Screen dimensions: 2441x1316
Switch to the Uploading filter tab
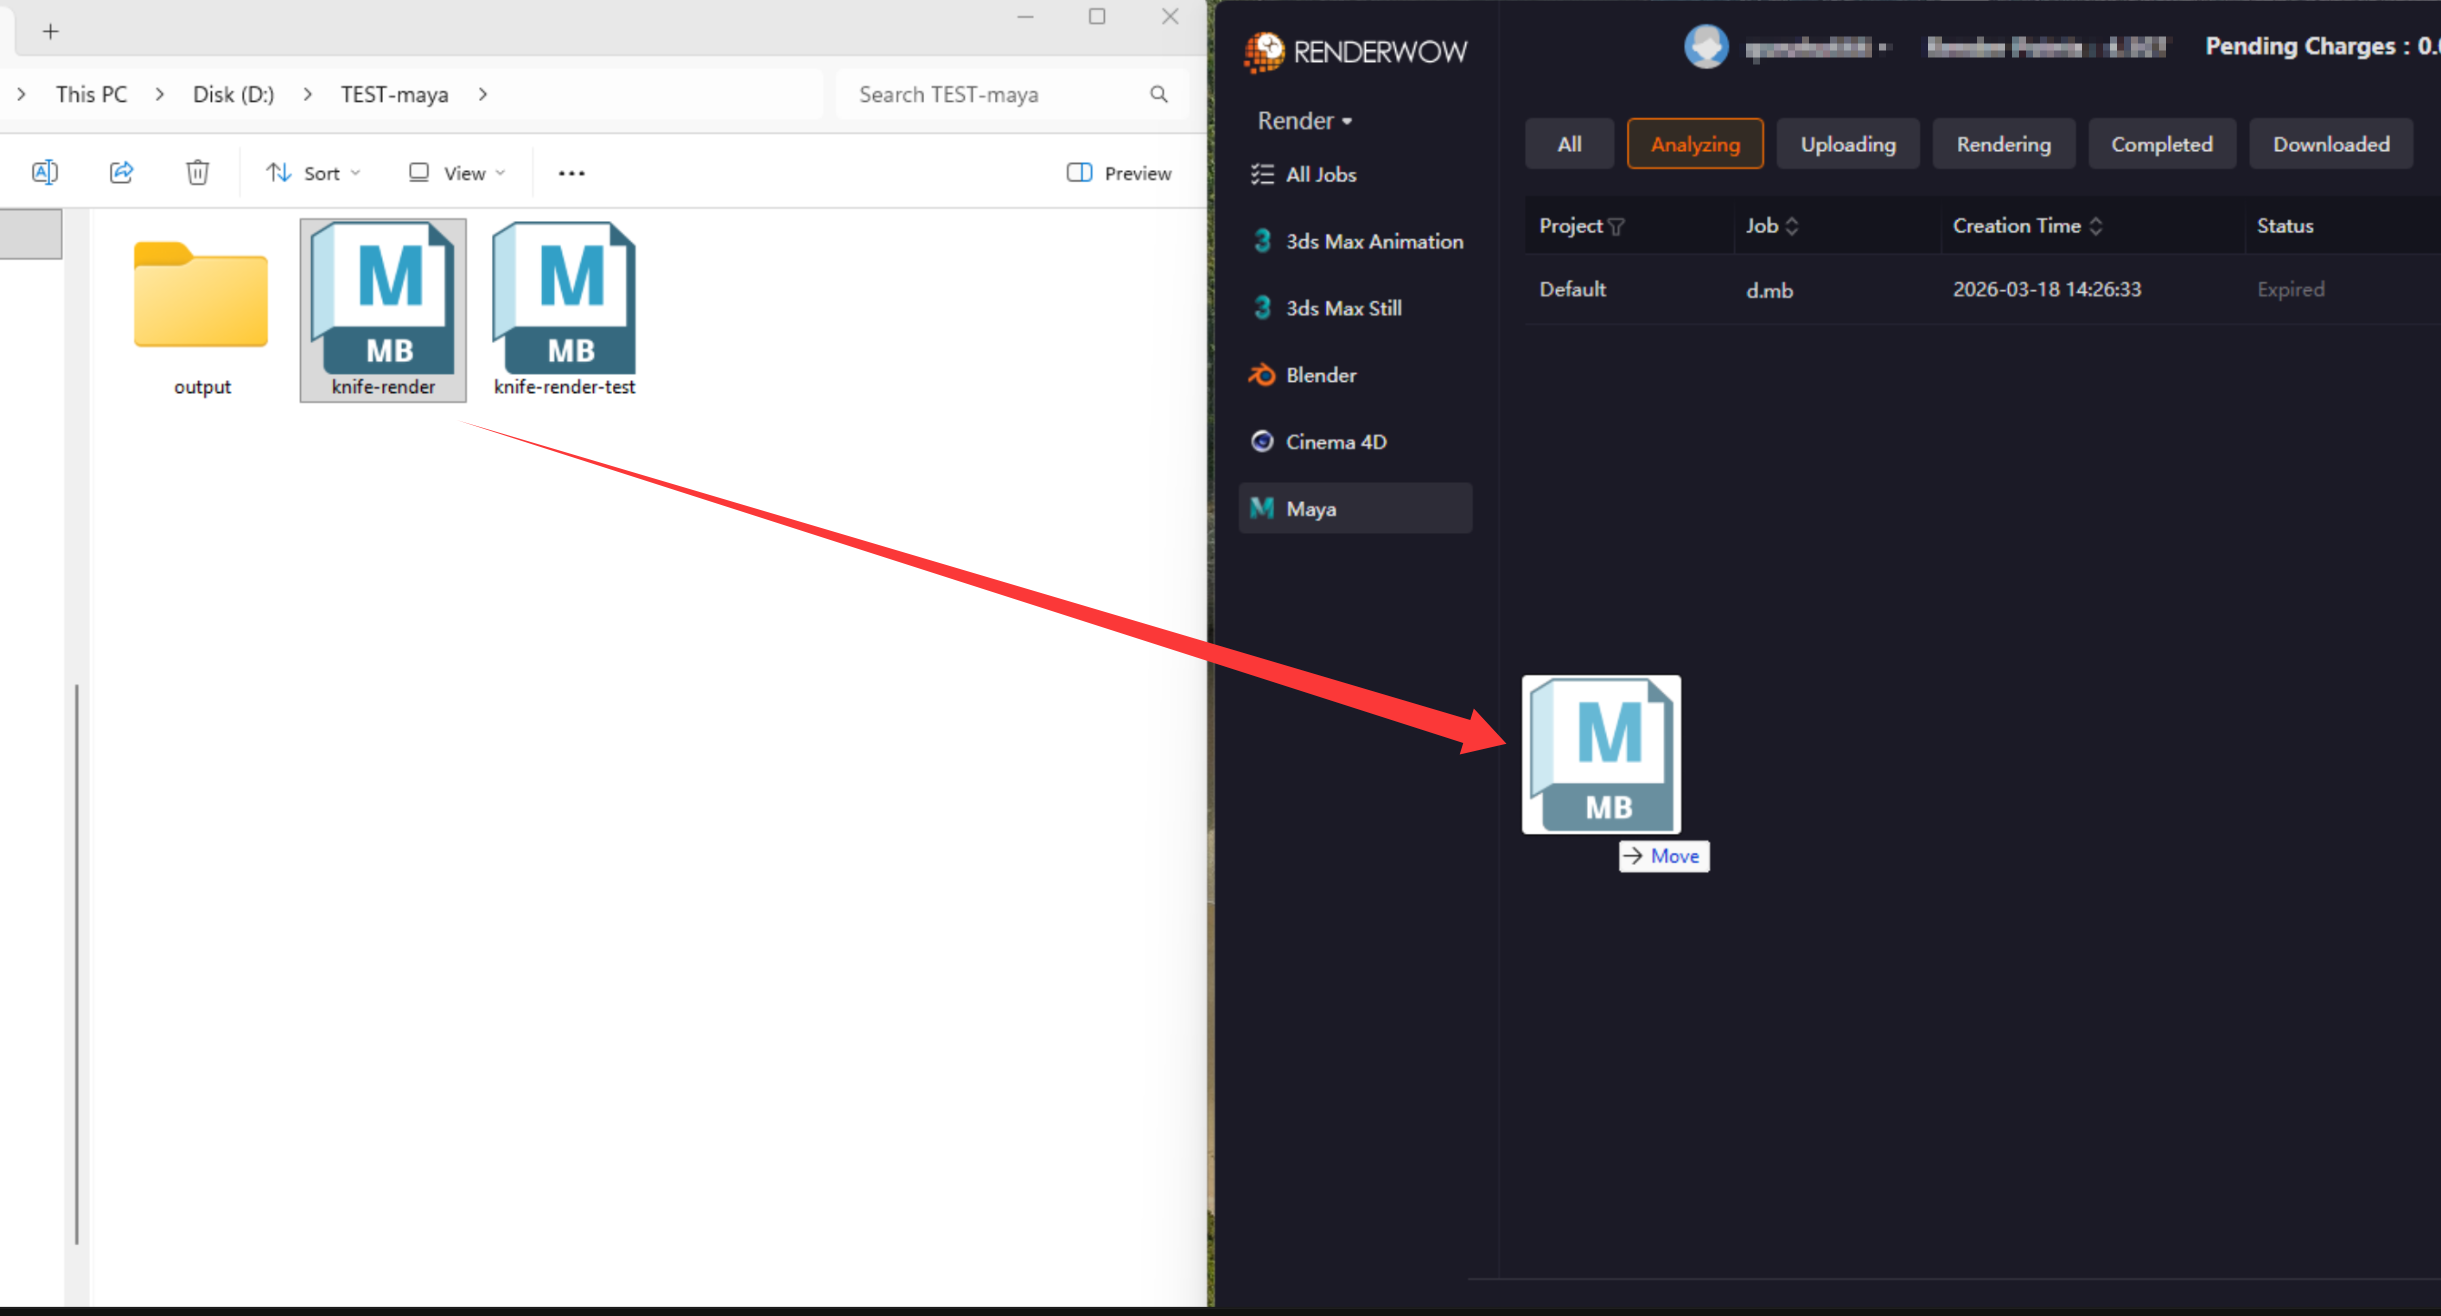coord(1848,144)
